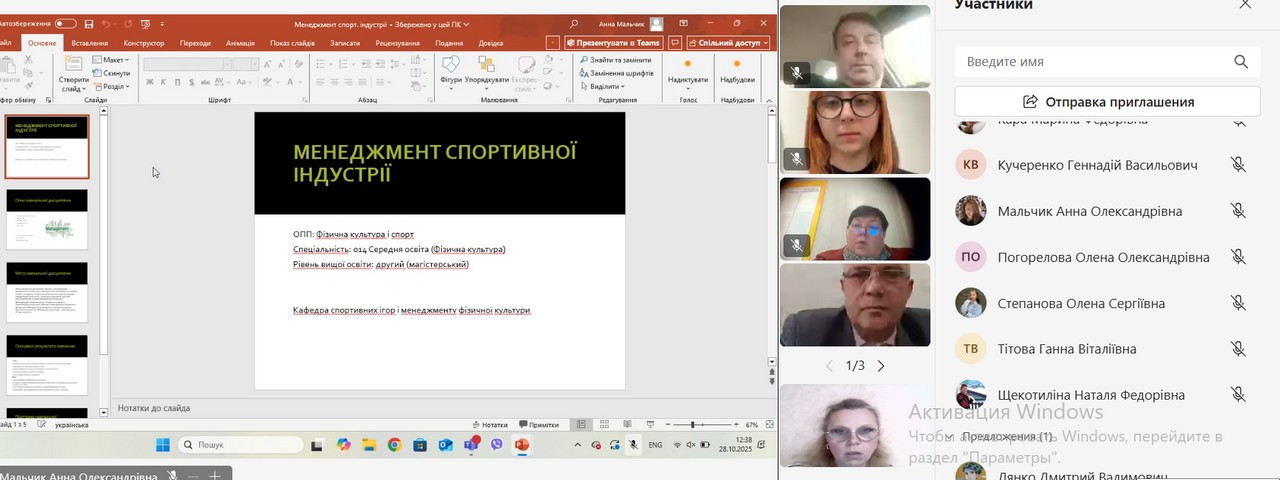Expand the Макет layout dropdown
Viewport: 1280px width, 480px height.
113,60
